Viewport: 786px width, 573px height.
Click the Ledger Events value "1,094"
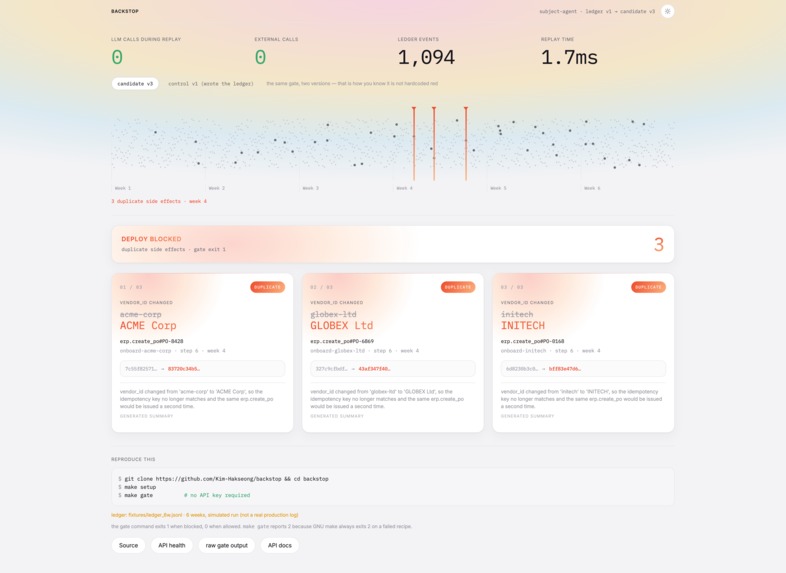[426, 58]
